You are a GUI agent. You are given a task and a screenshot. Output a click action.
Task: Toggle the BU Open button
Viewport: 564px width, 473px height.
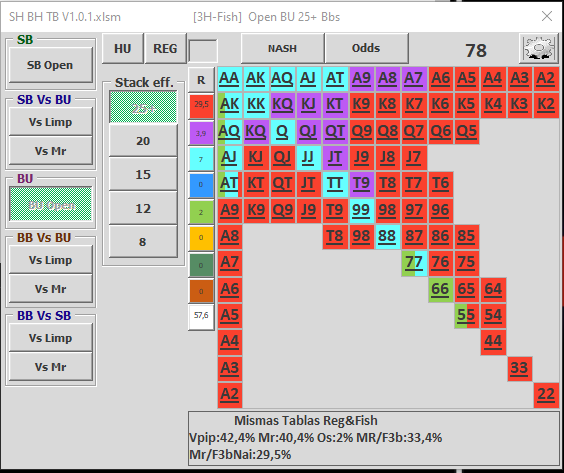51,204
